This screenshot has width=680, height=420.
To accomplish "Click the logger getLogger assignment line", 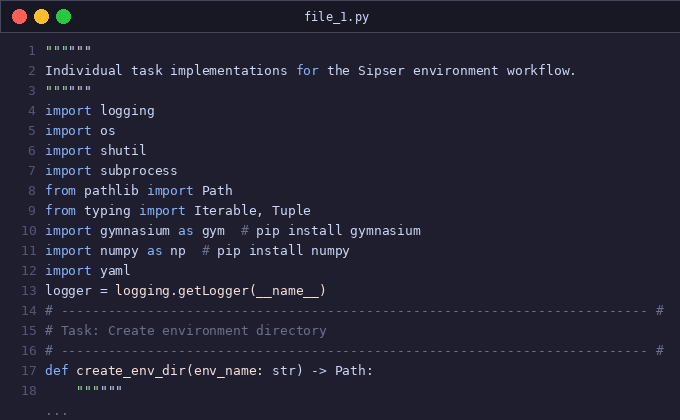I will tap(186, 291).
